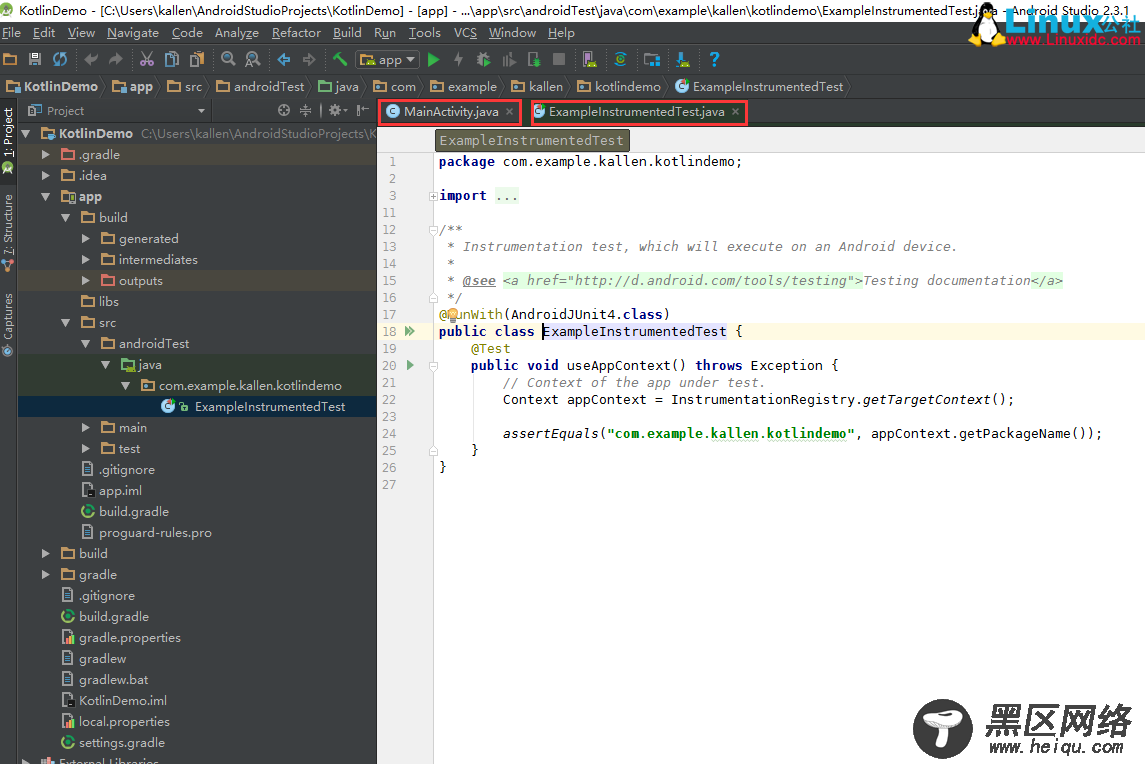
Task: Open the app run configuration dropdown
Action: [x=387, y=59]
